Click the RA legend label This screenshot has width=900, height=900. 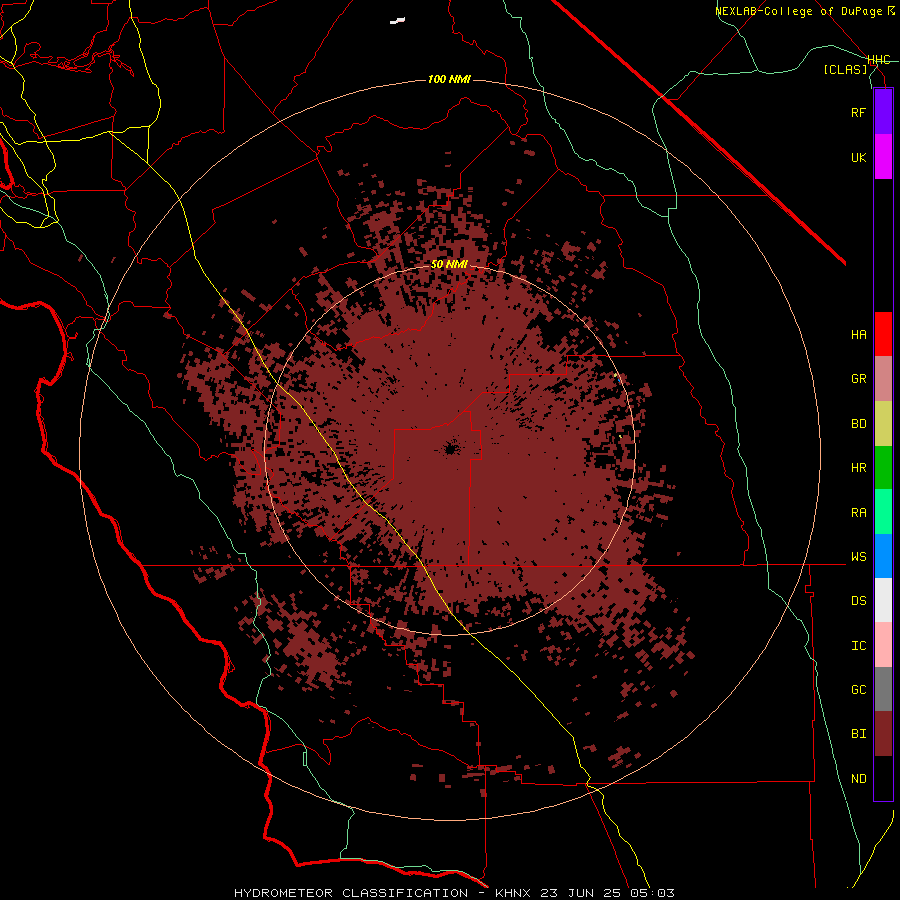point(858,513)
